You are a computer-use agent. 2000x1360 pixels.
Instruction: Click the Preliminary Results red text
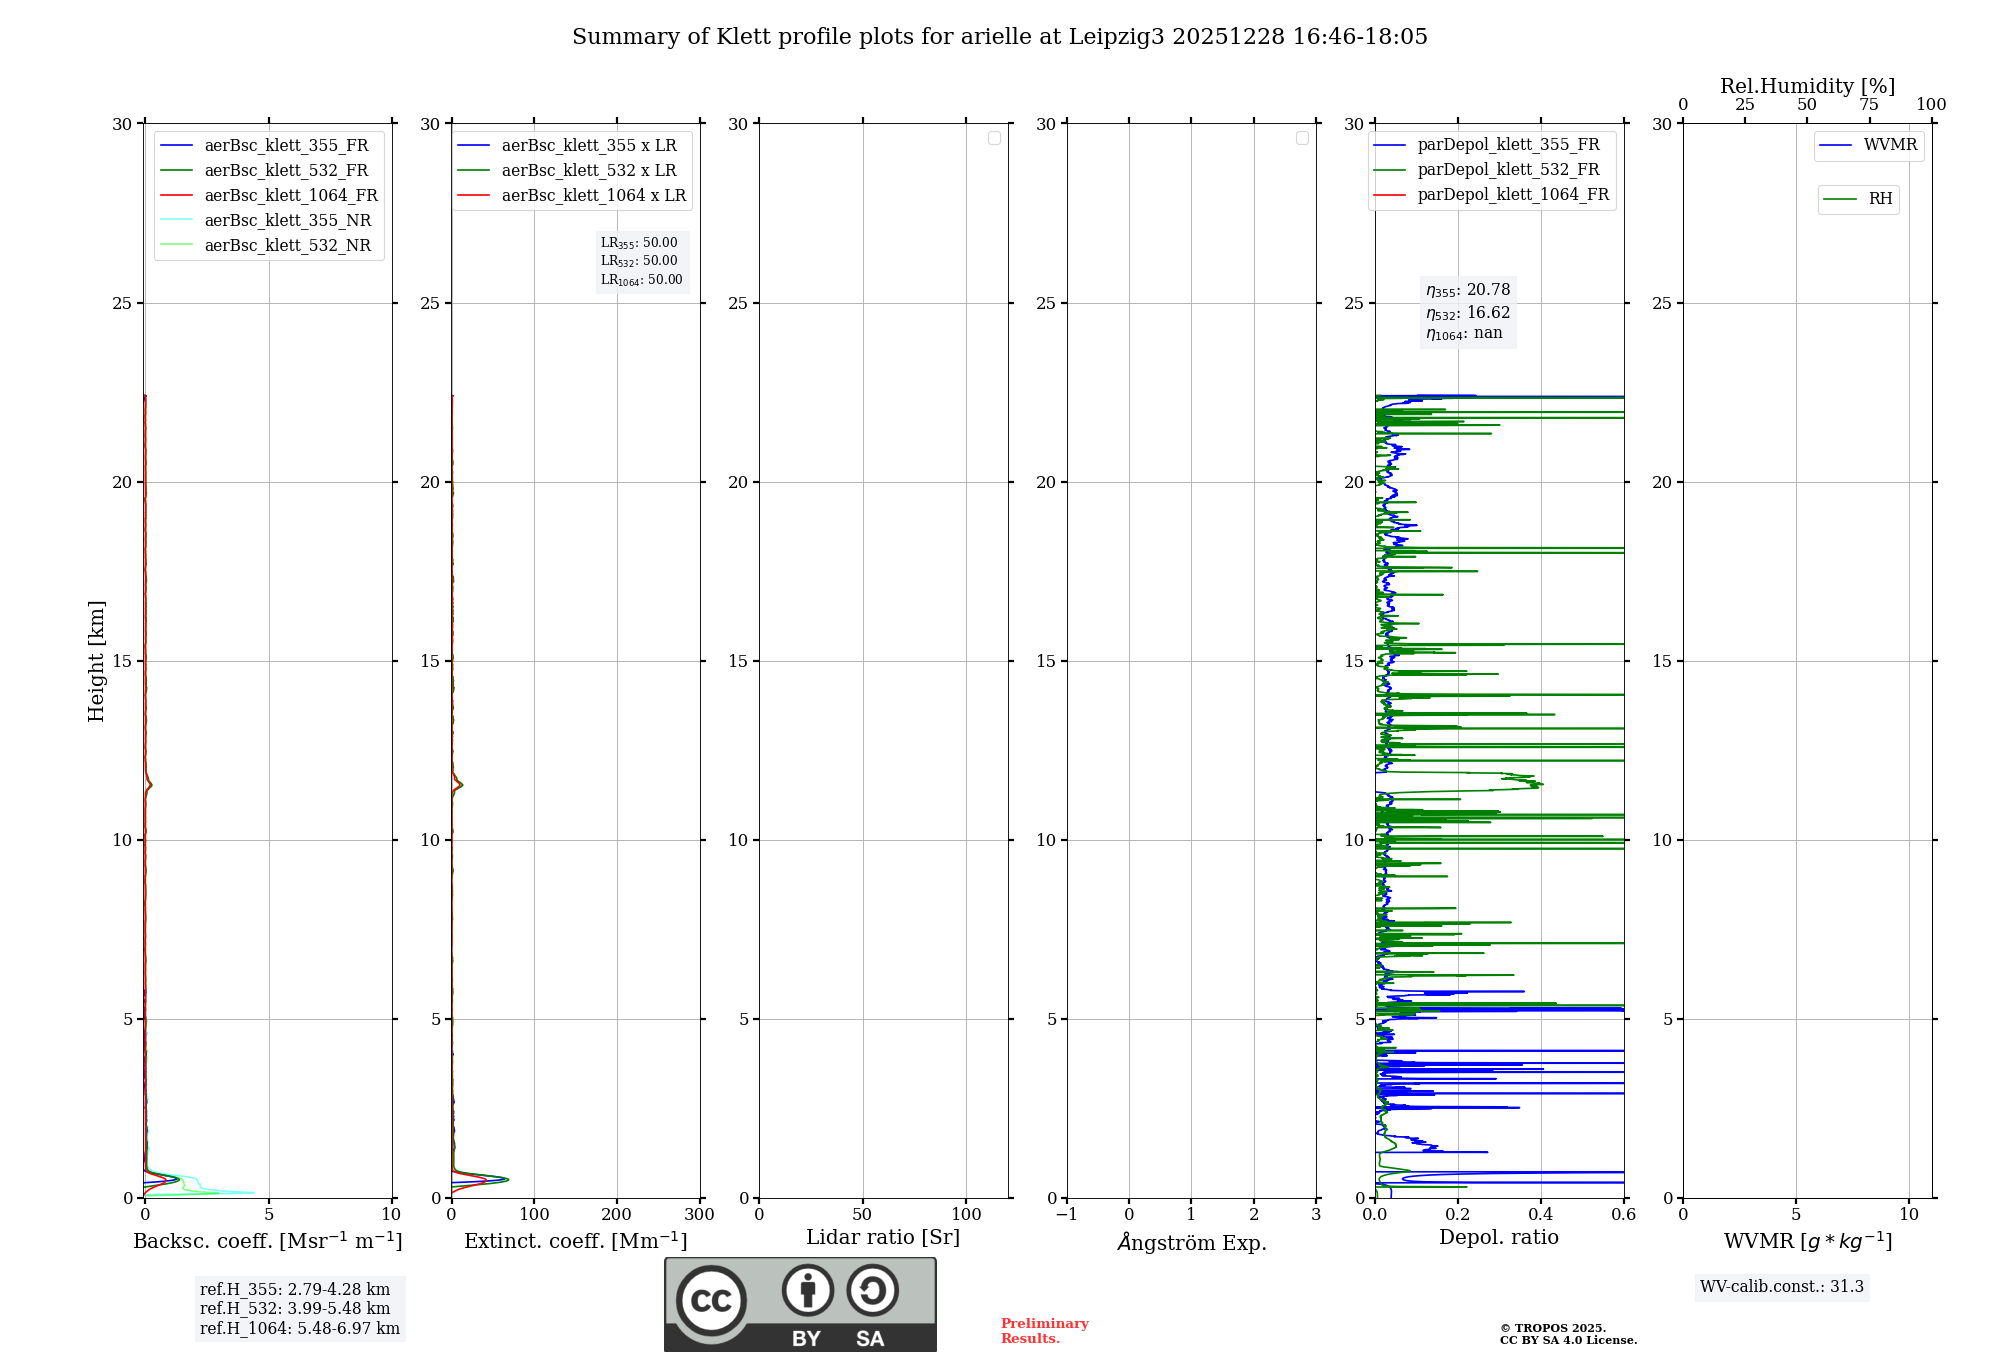1044,1330
